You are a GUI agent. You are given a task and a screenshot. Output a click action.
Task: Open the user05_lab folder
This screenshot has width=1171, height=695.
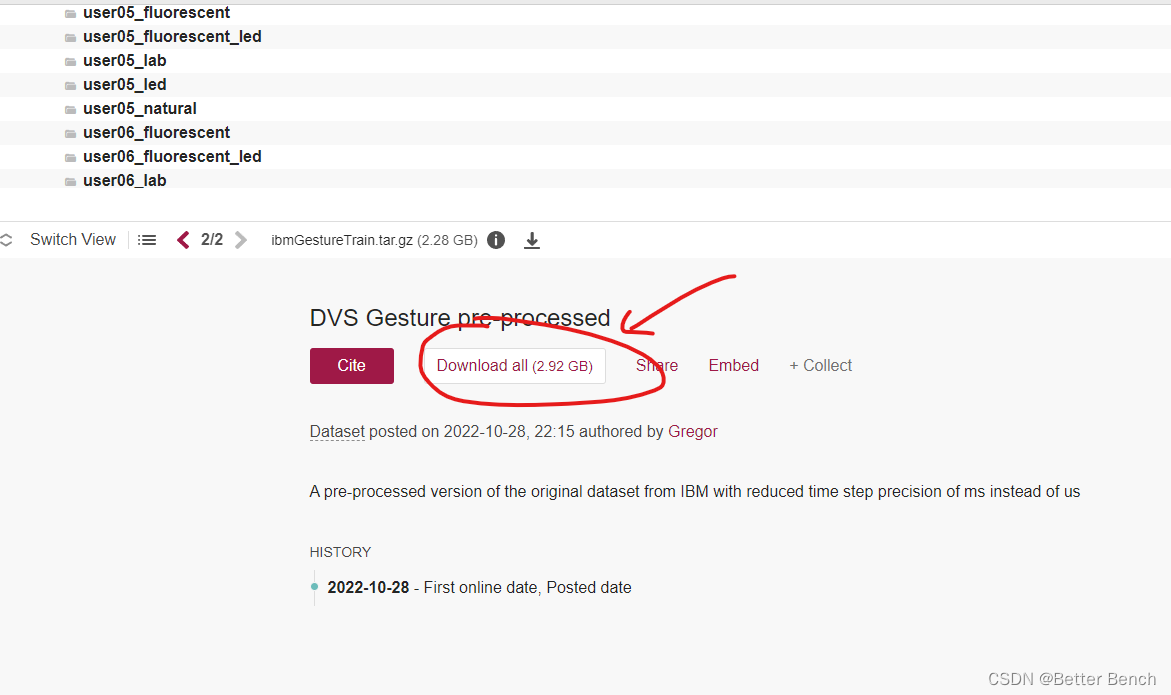tap(125, 60)
